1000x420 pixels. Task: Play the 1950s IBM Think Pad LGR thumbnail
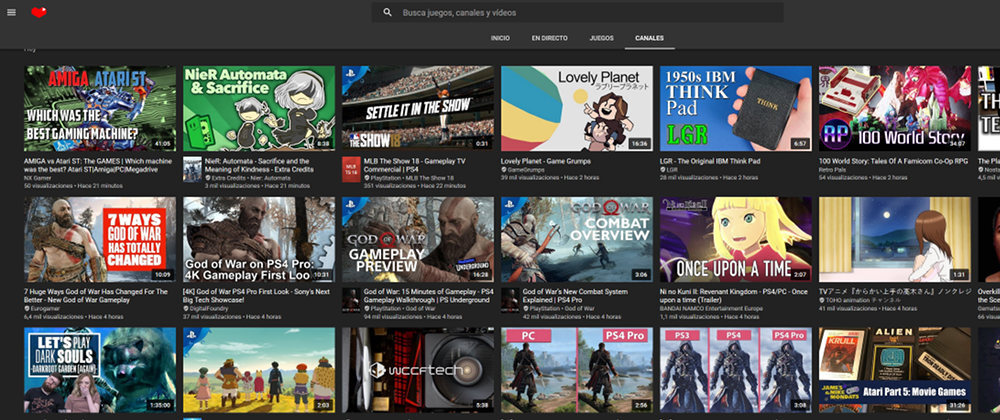coord(735,108)
